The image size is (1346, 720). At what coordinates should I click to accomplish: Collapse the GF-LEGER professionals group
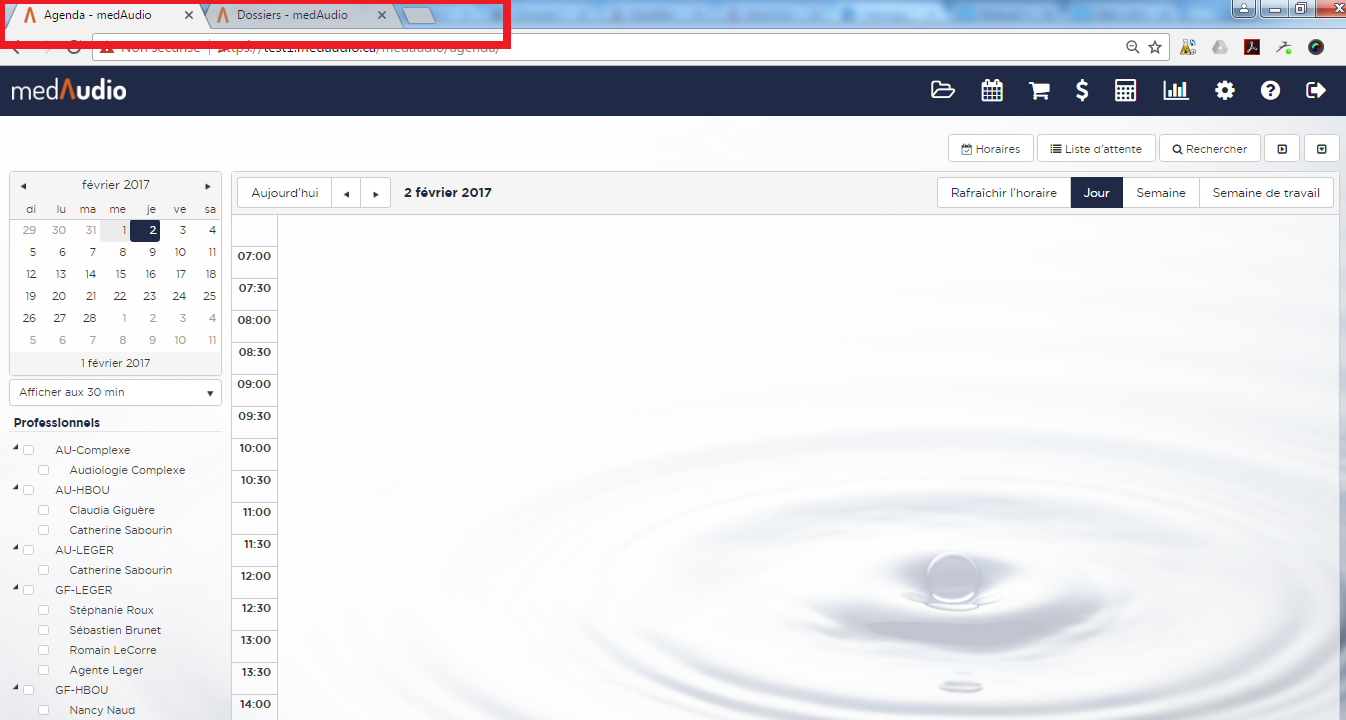tap(16, 588)
